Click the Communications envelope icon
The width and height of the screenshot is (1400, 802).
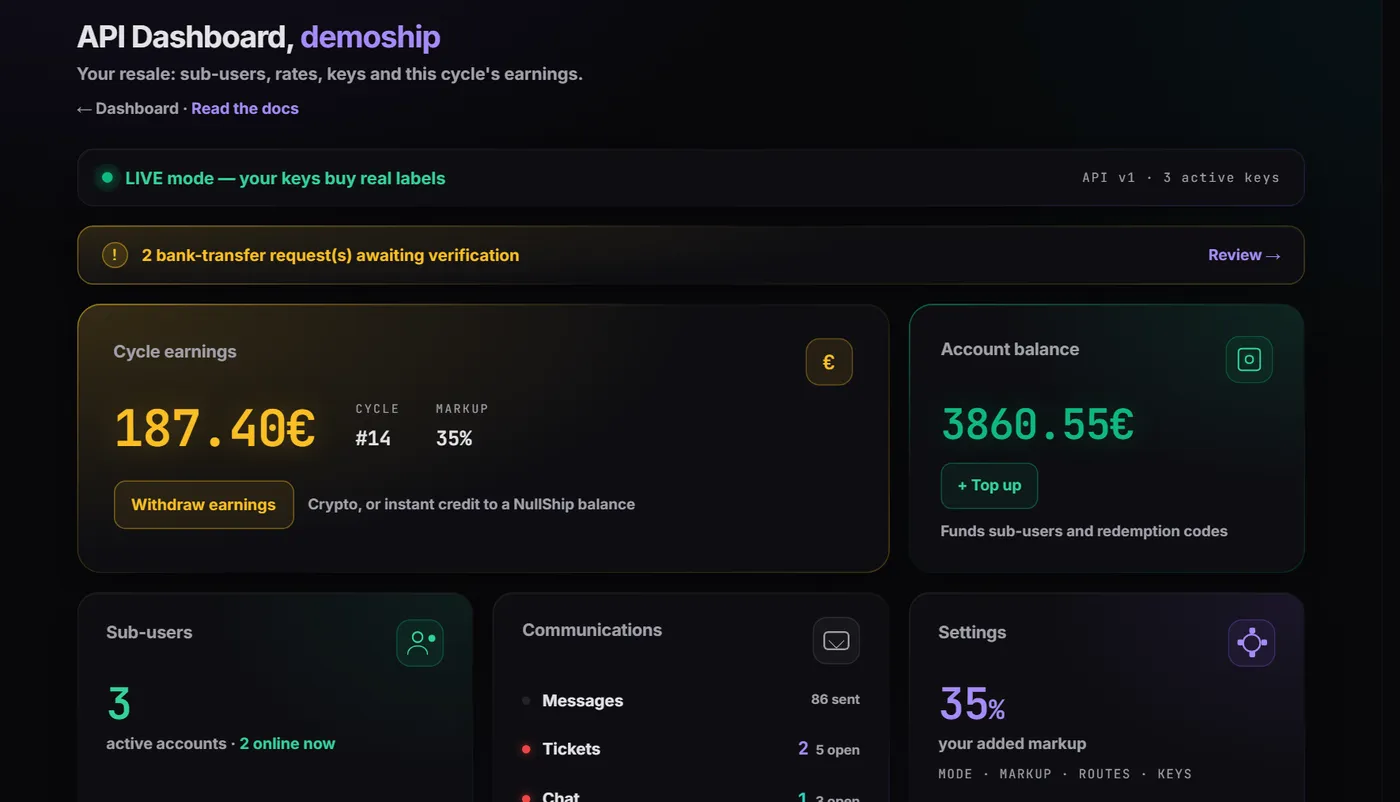tap(836, 641)
